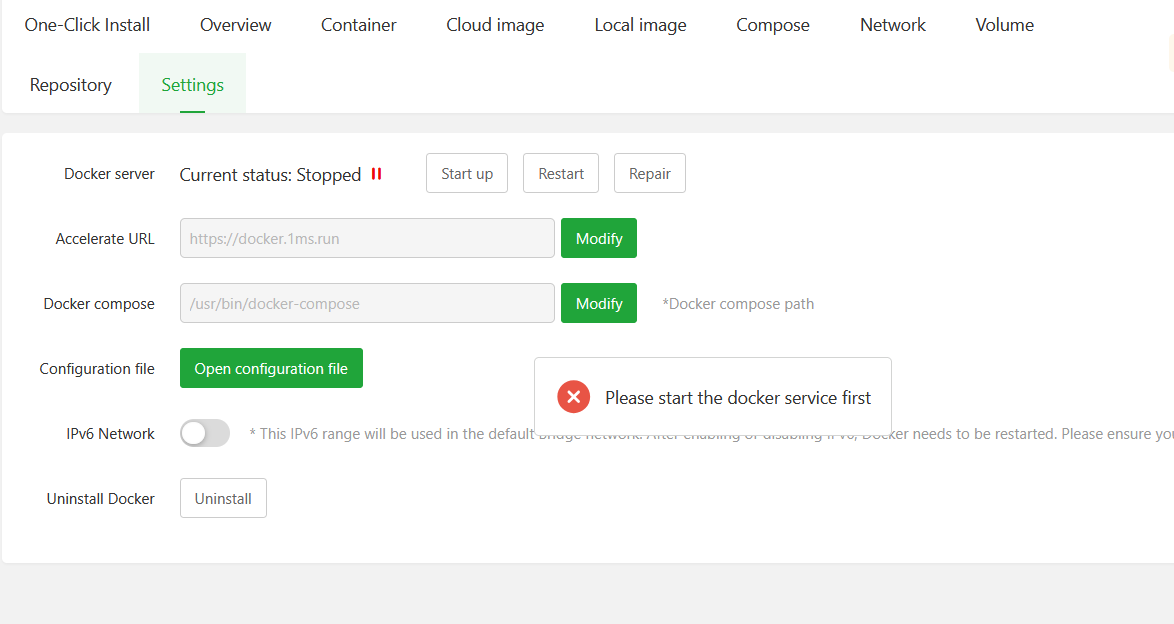Switch to the Overview tab

coord(236,25)
